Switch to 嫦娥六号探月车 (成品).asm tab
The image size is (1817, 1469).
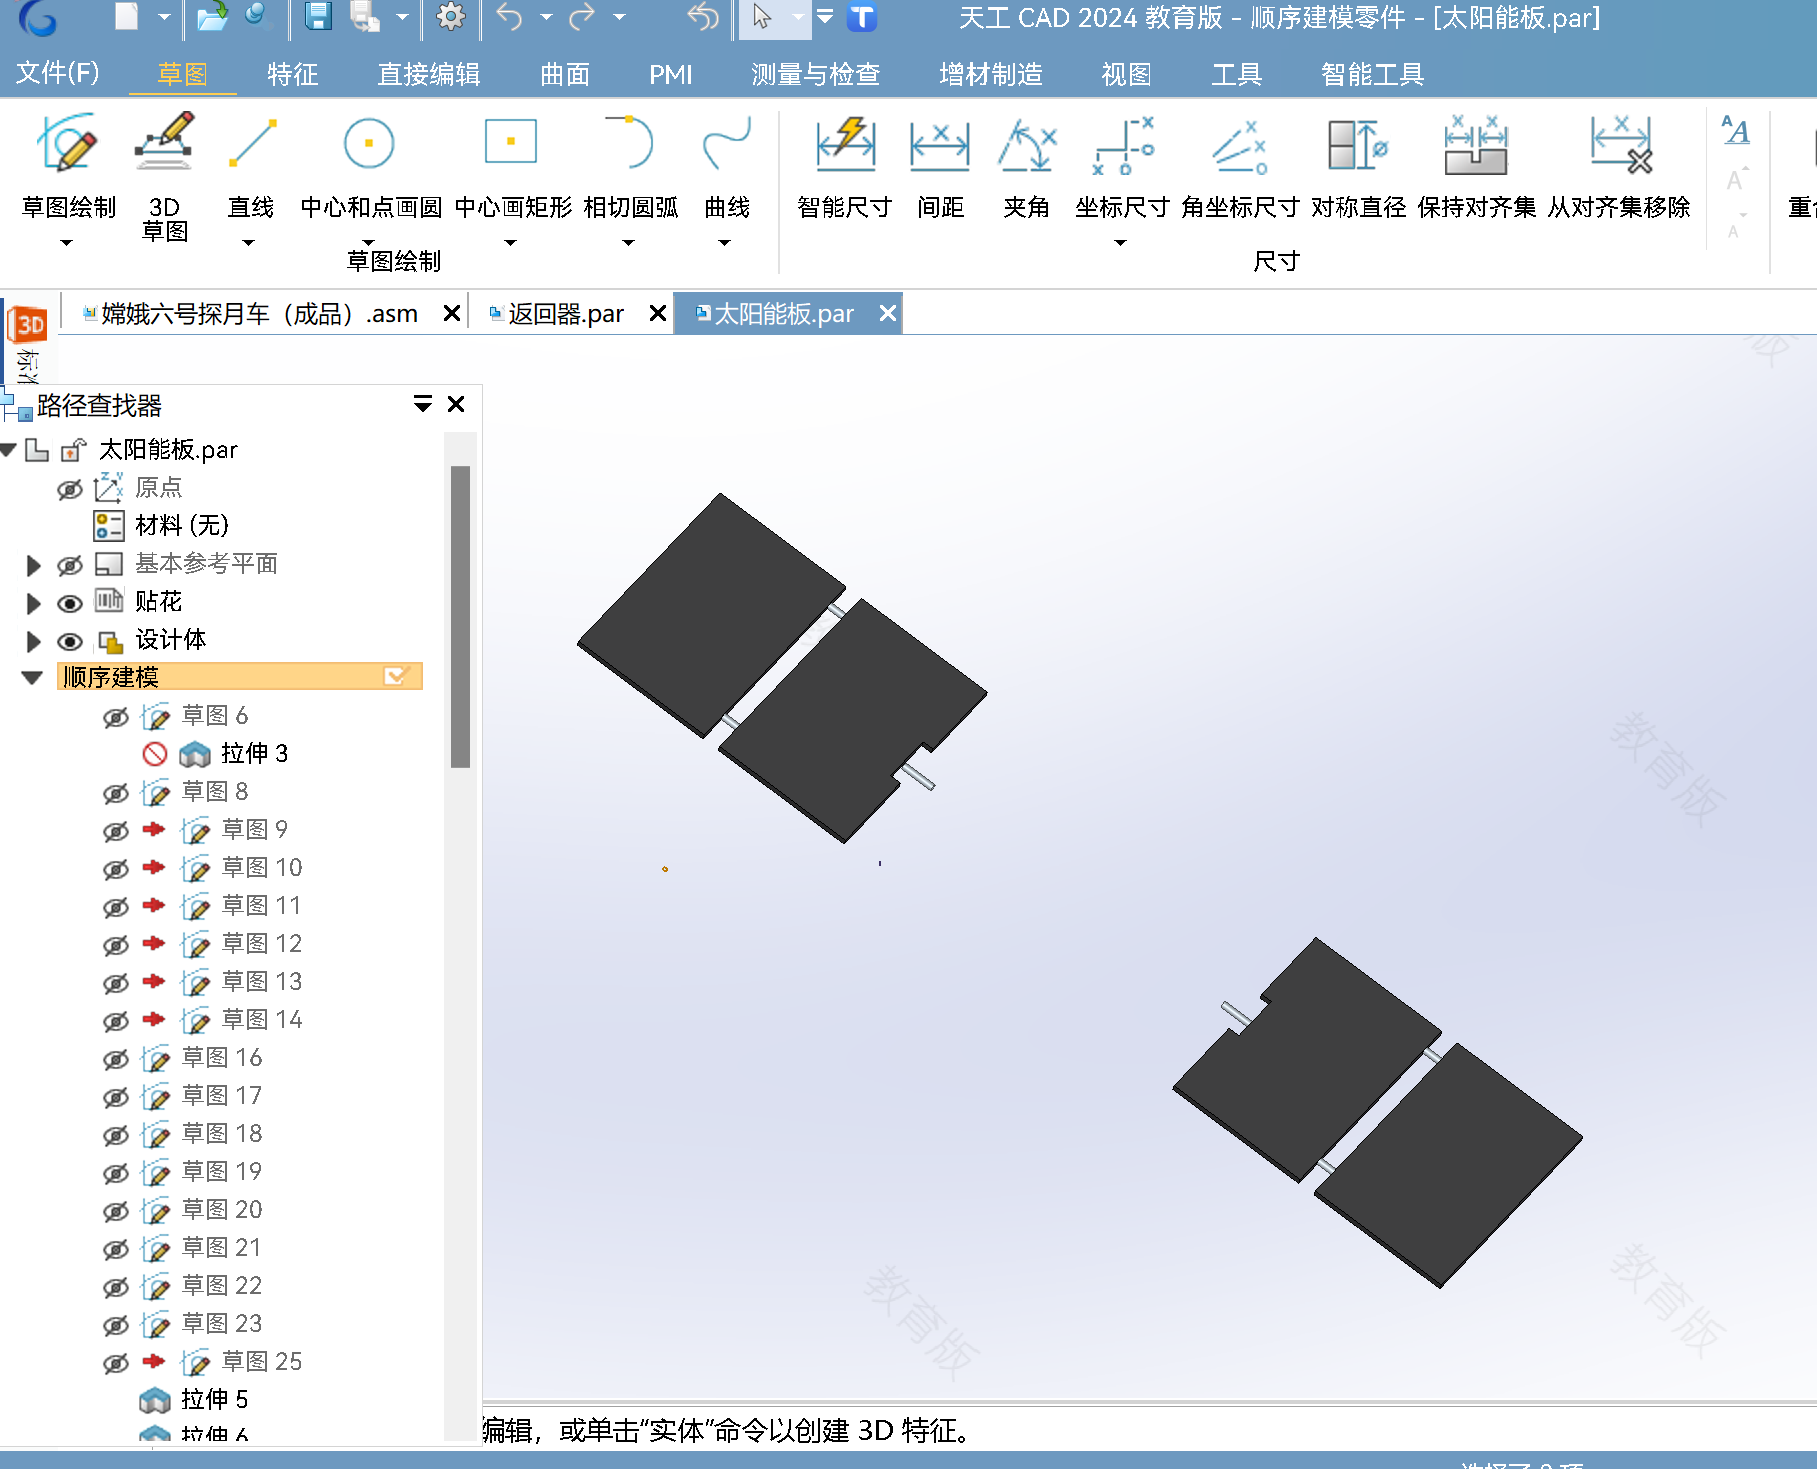(260, 314)
